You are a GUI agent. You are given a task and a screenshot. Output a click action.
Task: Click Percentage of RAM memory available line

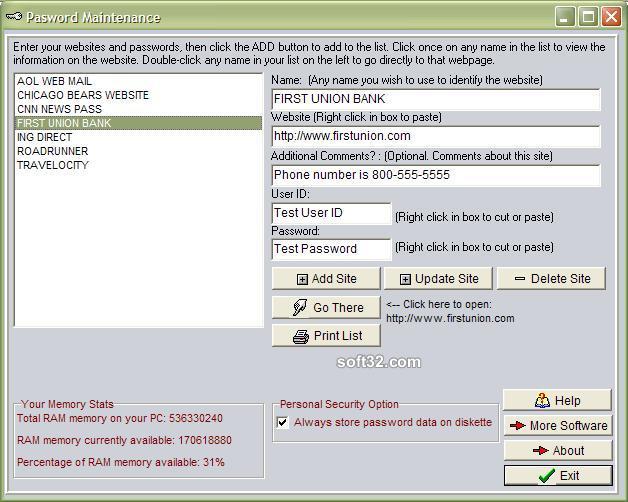pyautogui.click(x=121, y=462)
